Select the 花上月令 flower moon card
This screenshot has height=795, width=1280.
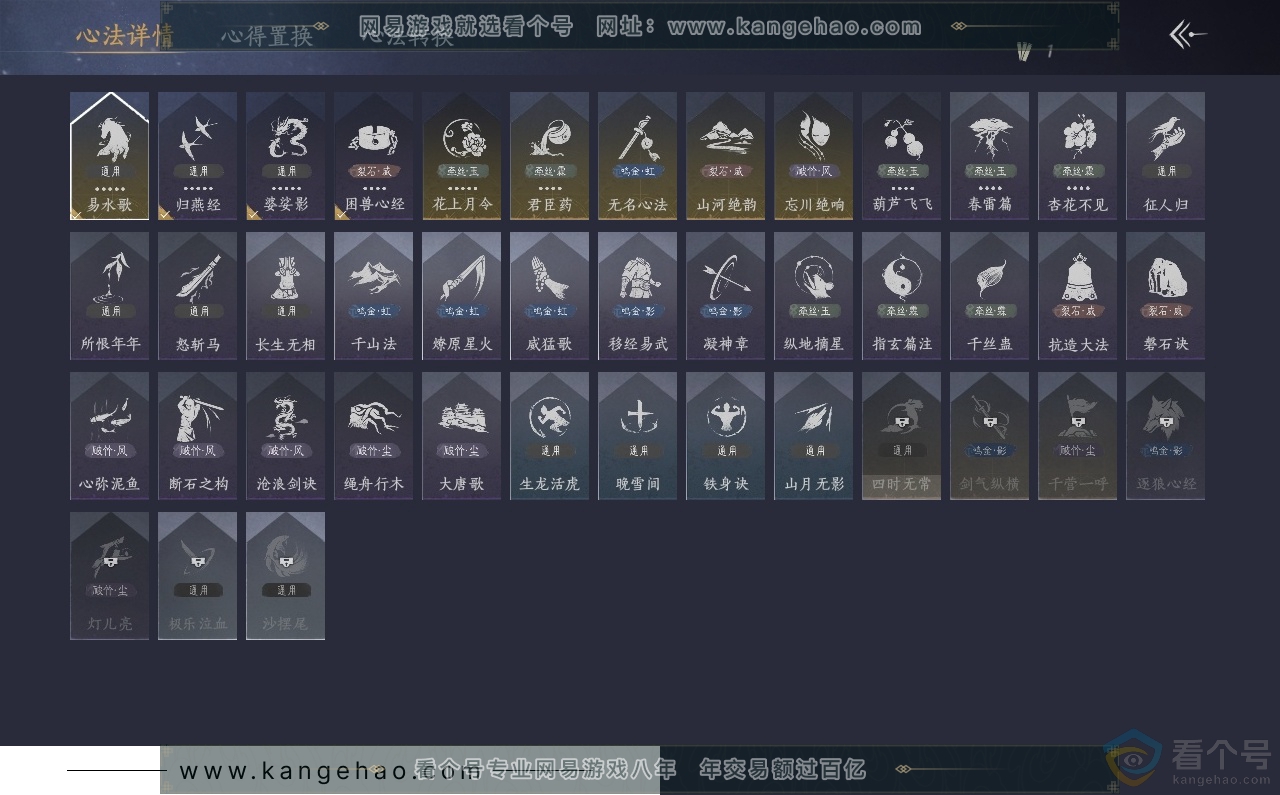[462, 156]
